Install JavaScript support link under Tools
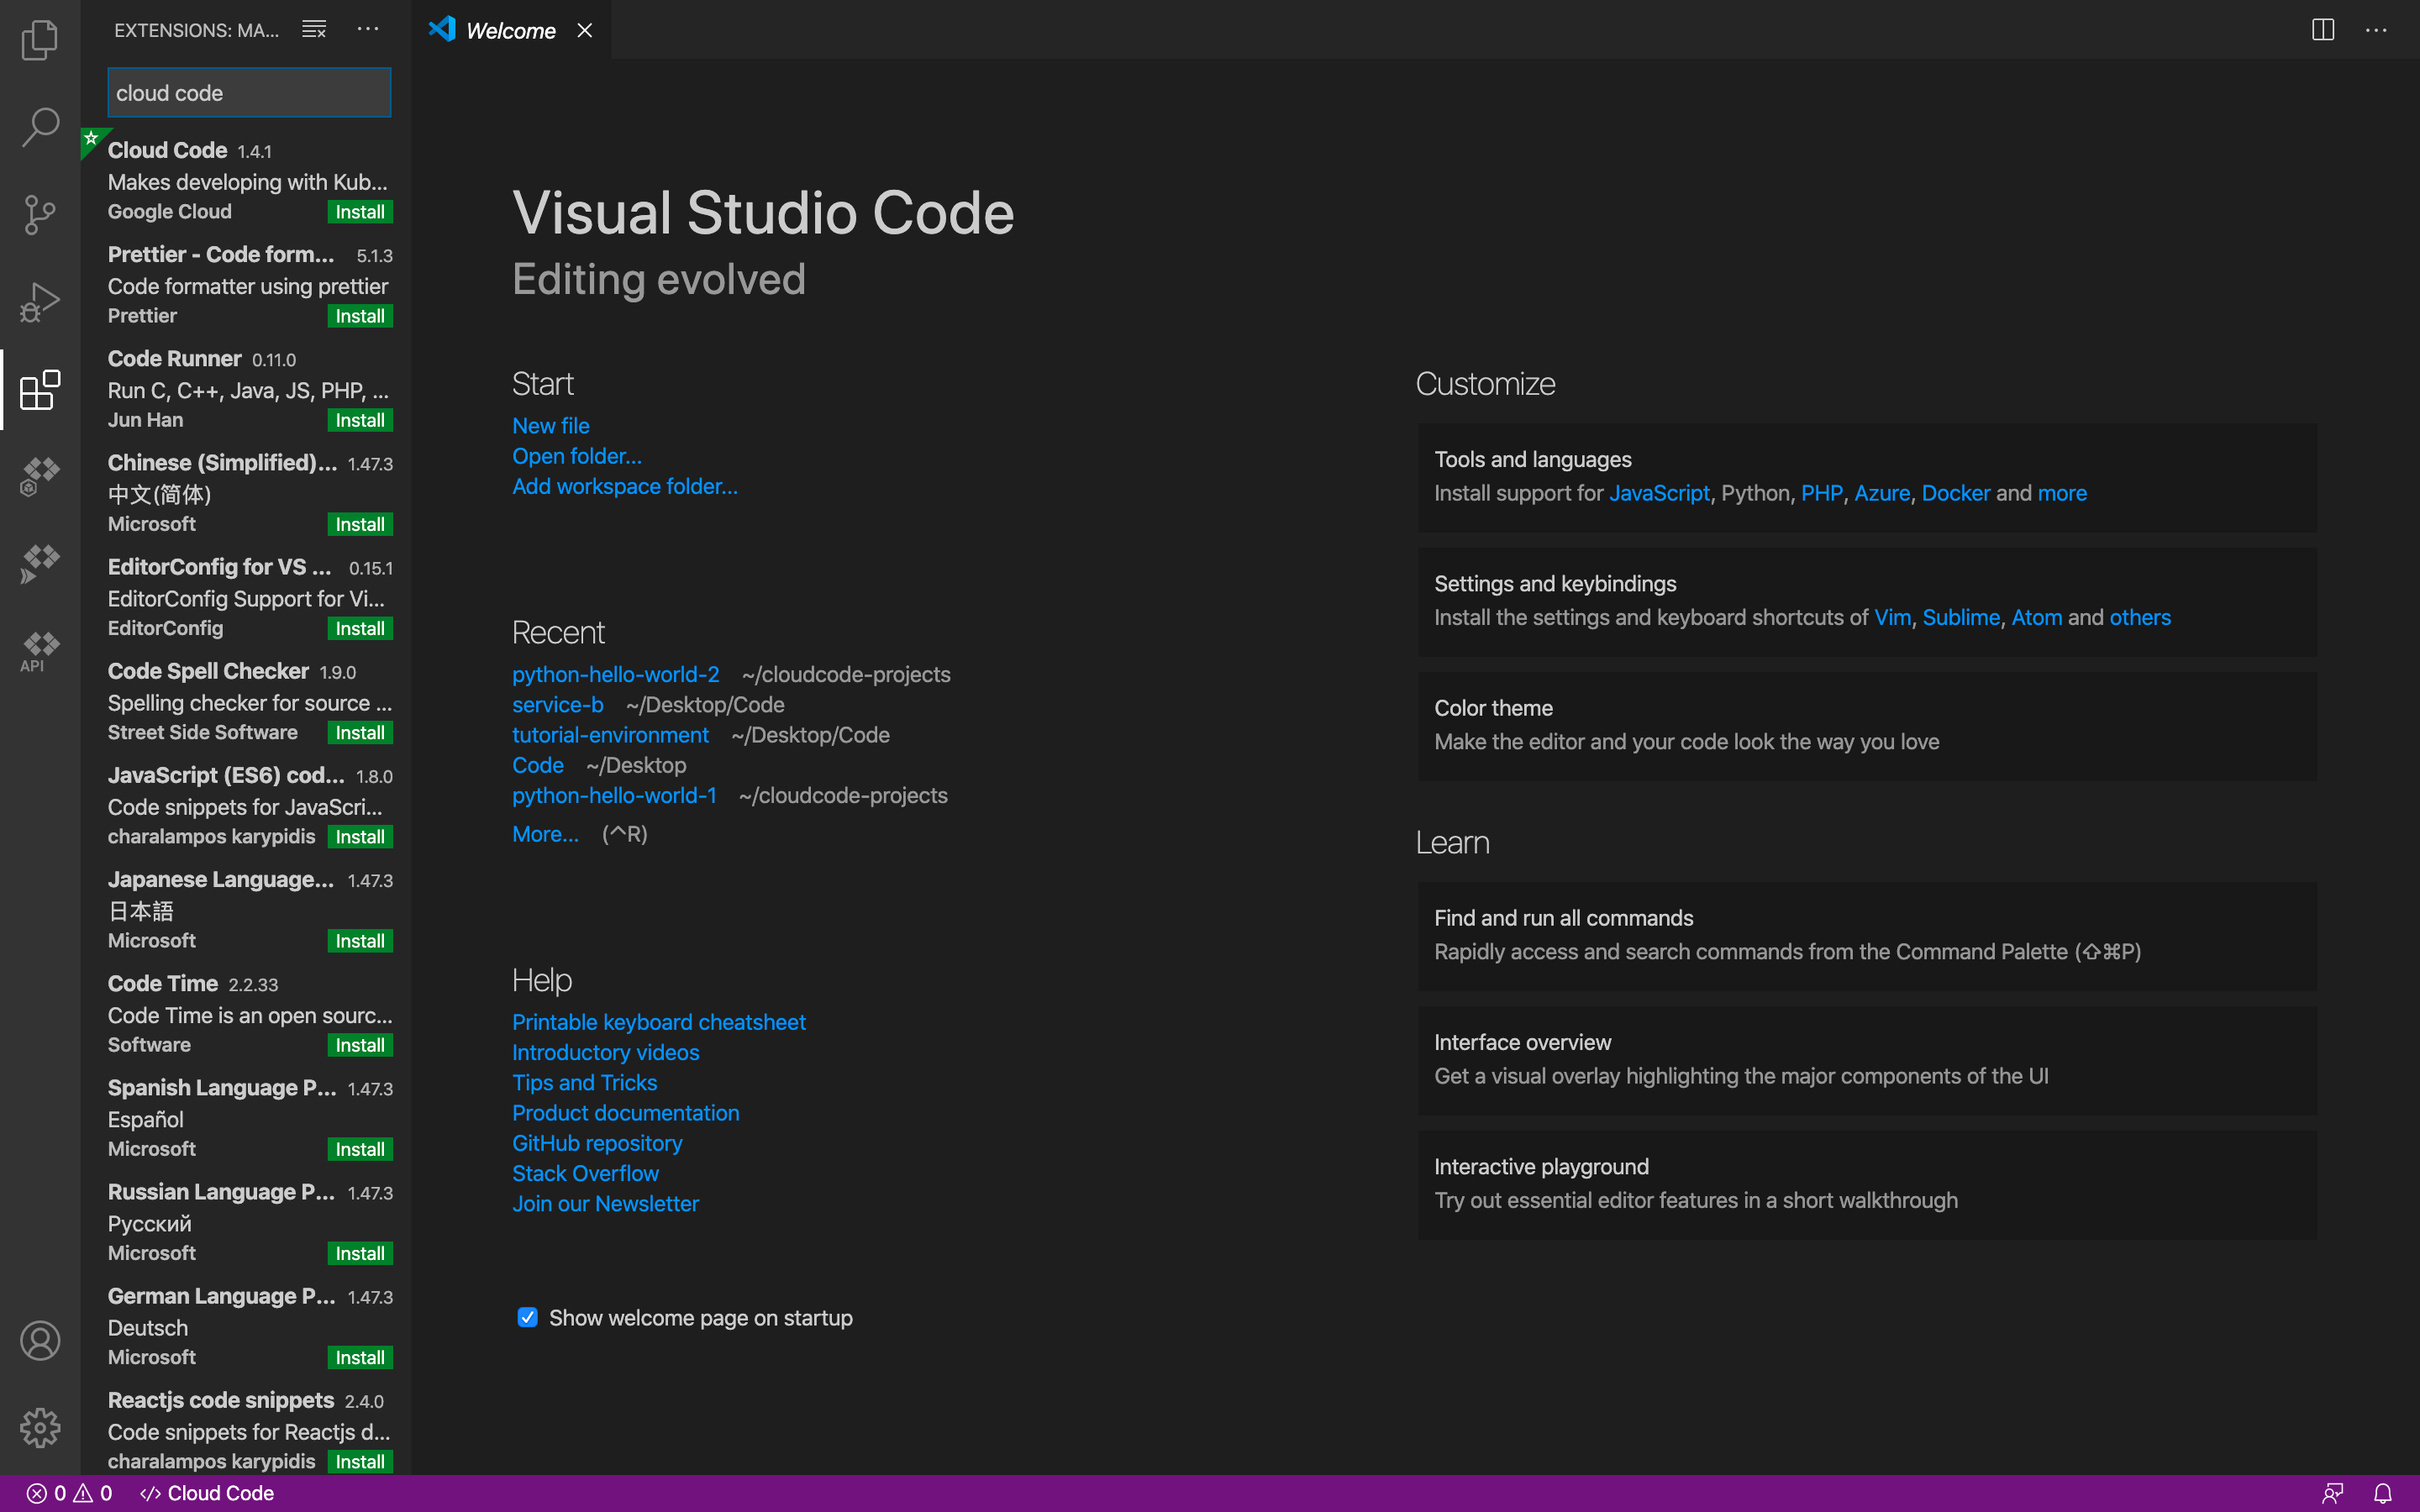The width and height of the screenshot is (2420, 1512). [1659, 493]
